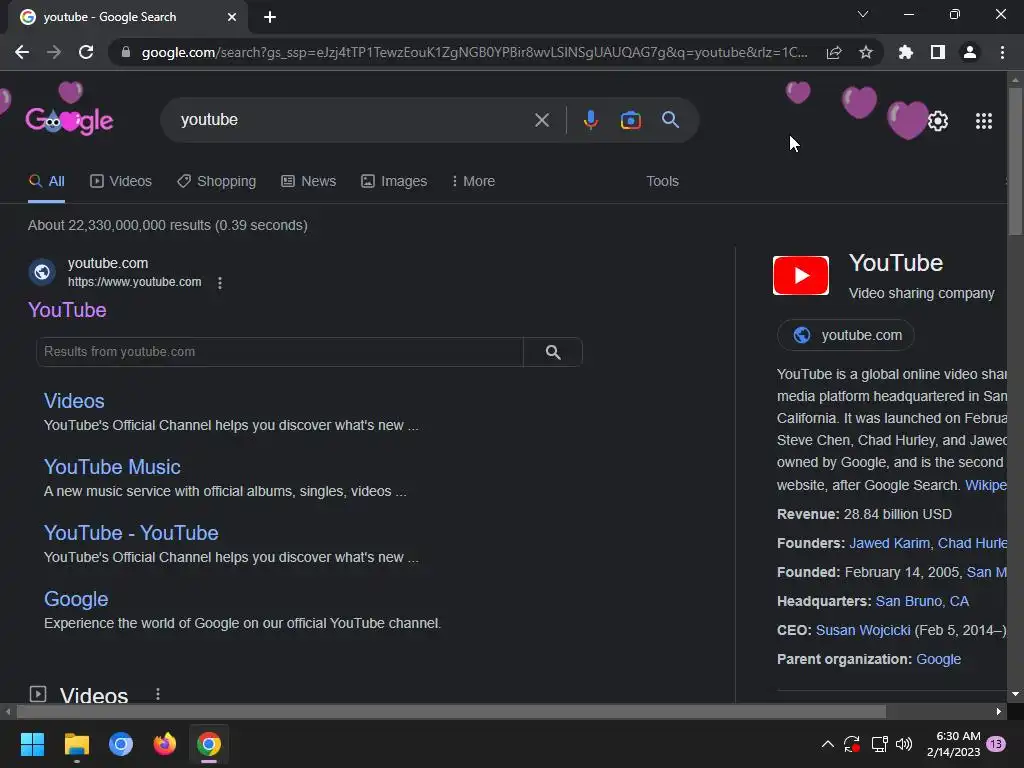Viewport: 1024px width, 768px height.
Task: Click the site search magnifier button
Action: (553, 352)
